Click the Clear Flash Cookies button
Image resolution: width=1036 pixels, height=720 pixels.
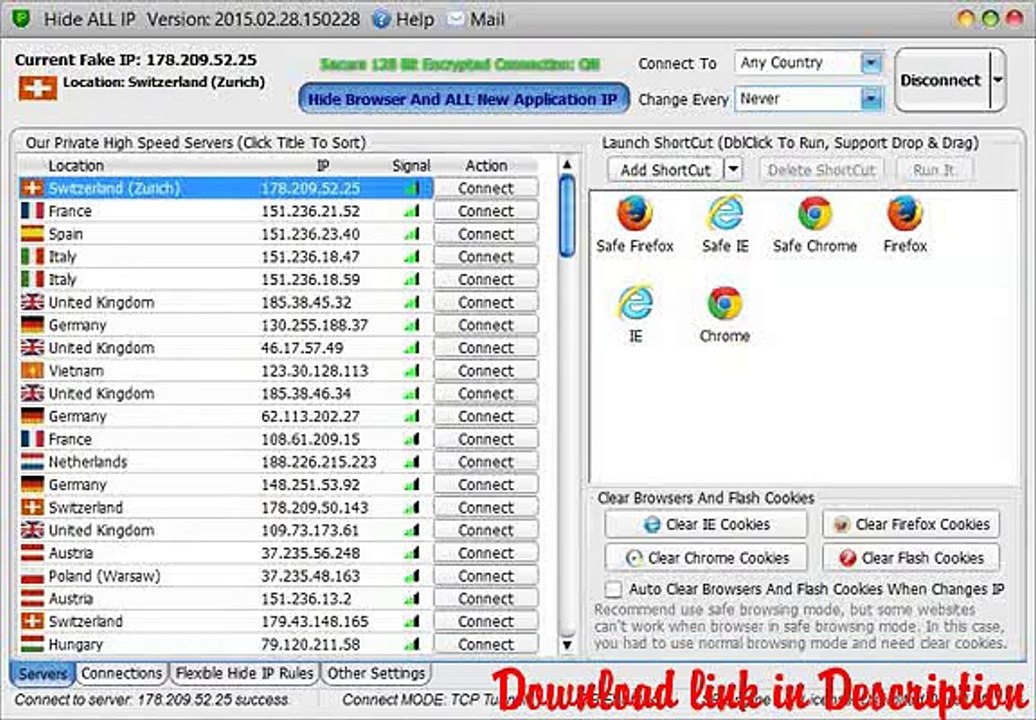pyautogui.click(x=911, y=558)
